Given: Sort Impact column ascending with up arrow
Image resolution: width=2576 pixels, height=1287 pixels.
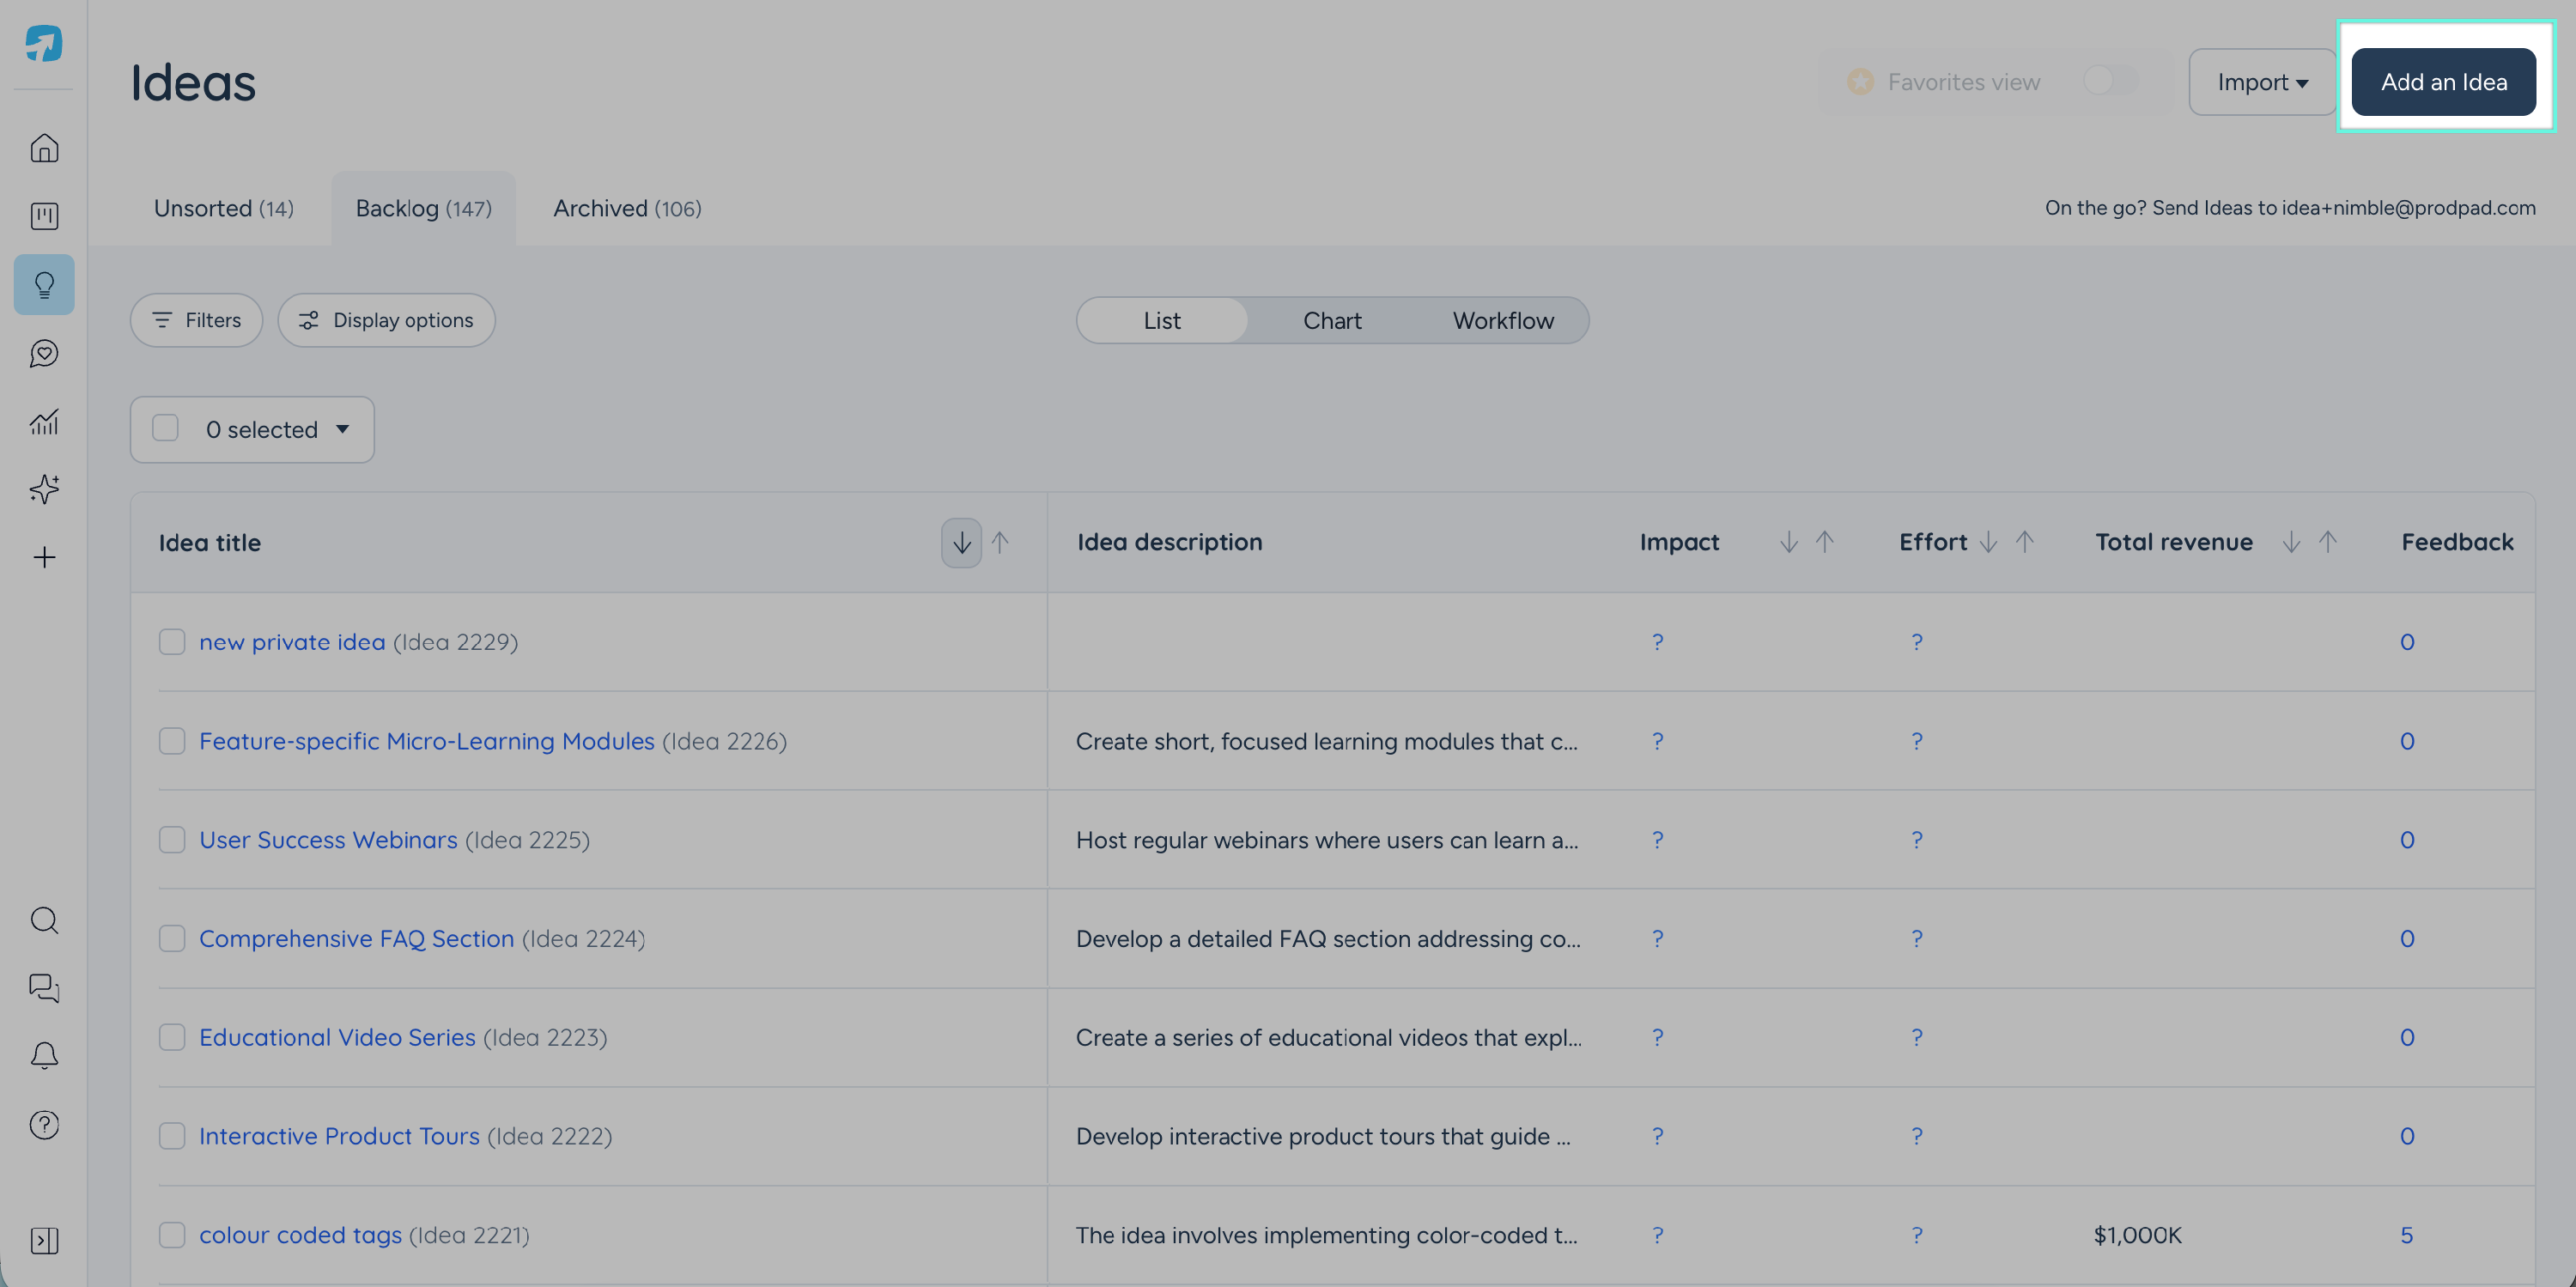Looking at the screenshot, I should click(1825, 542).
